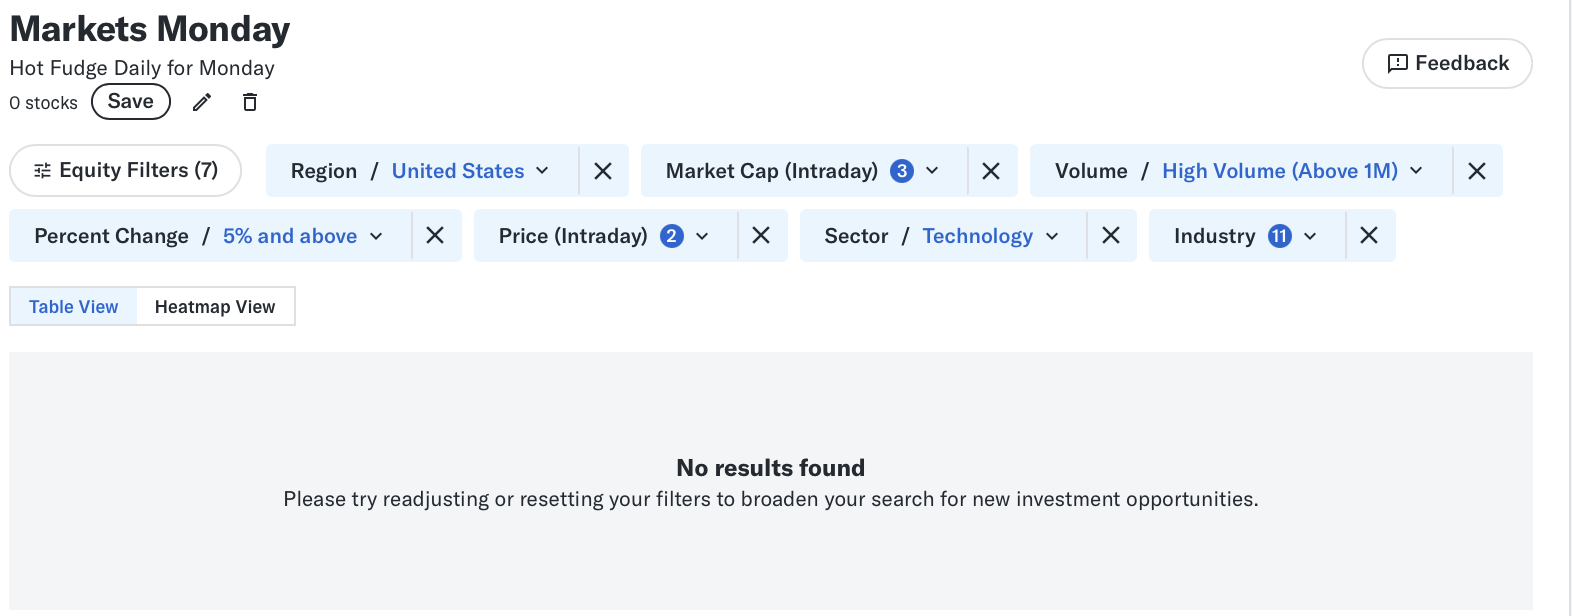
Task: Remove the Volume filter via its X icon
Action: [x=1477, y=170]
